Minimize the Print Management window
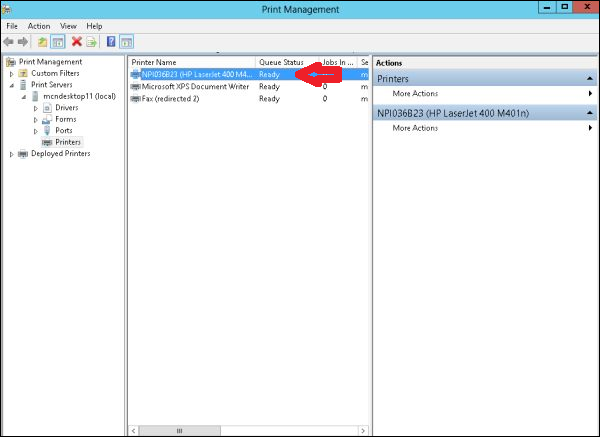The height and width of the screenshot is (437, 600). click(x=547, y=7)
